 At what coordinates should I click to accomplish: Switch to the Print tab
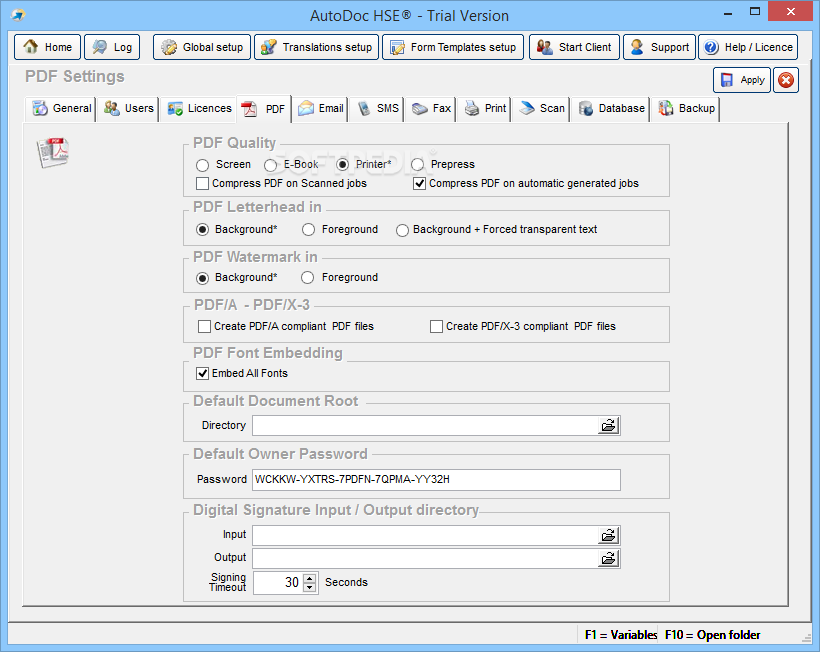click(485, 109)
